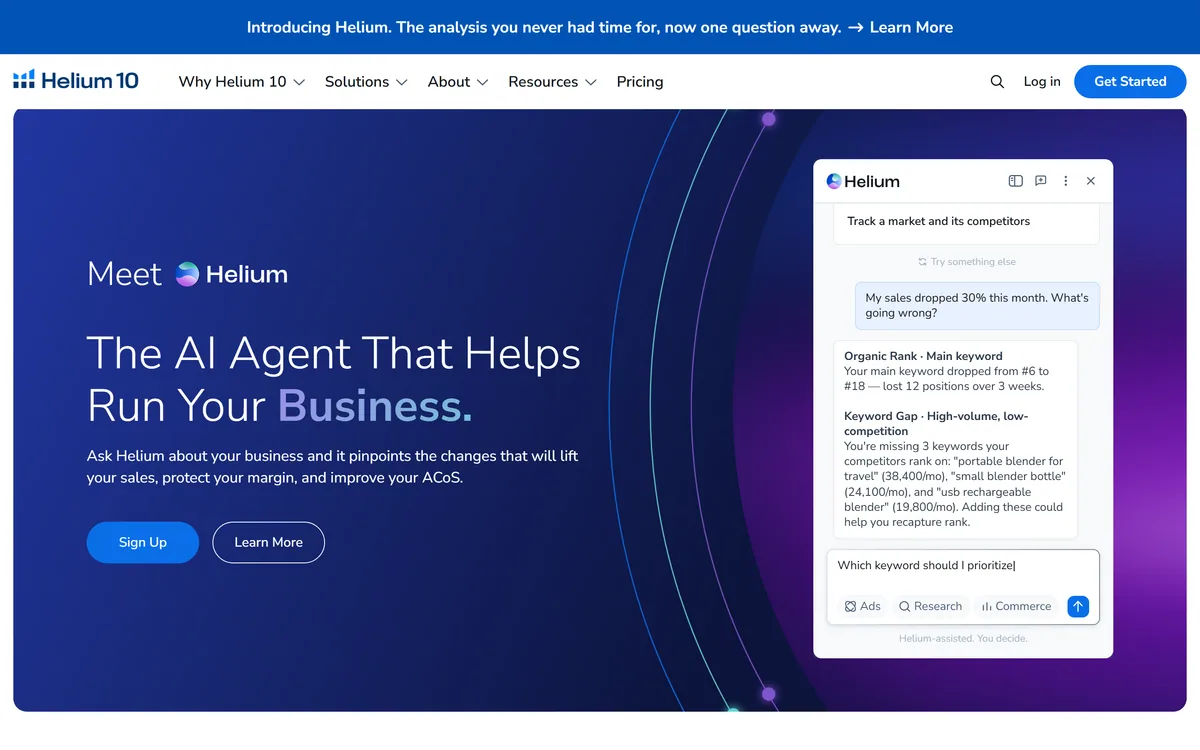Click the hero Learn More button
Screen dimensions: 1200x750
[x=269, y=542]
